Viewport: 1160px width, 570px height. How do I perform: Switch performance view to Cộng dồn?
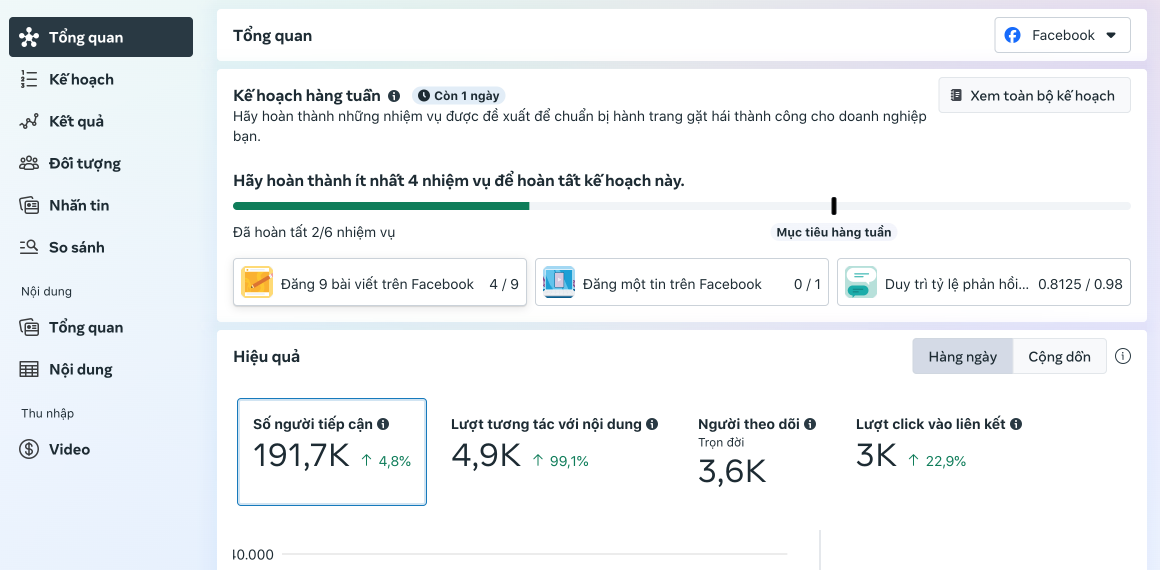click(x=1059, y=357)
